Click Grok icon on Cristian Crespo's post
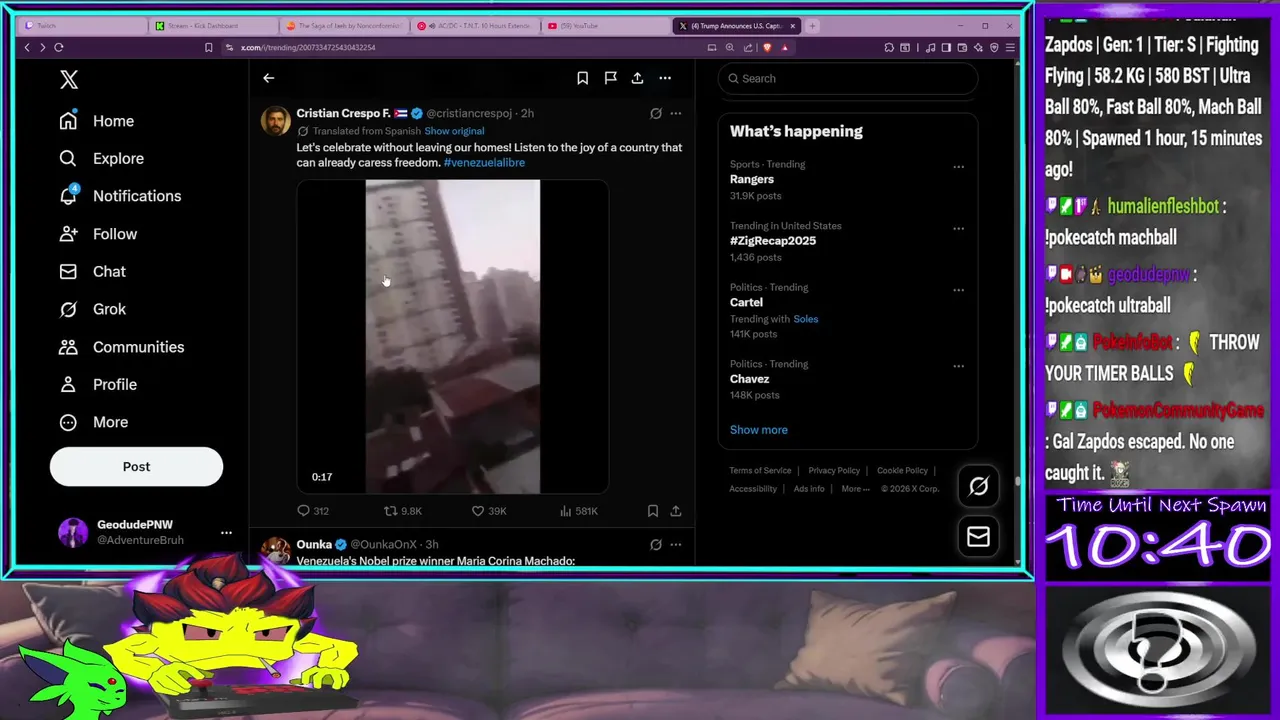Viewport: 1280px width, 720px height. [x=656, y=114]
